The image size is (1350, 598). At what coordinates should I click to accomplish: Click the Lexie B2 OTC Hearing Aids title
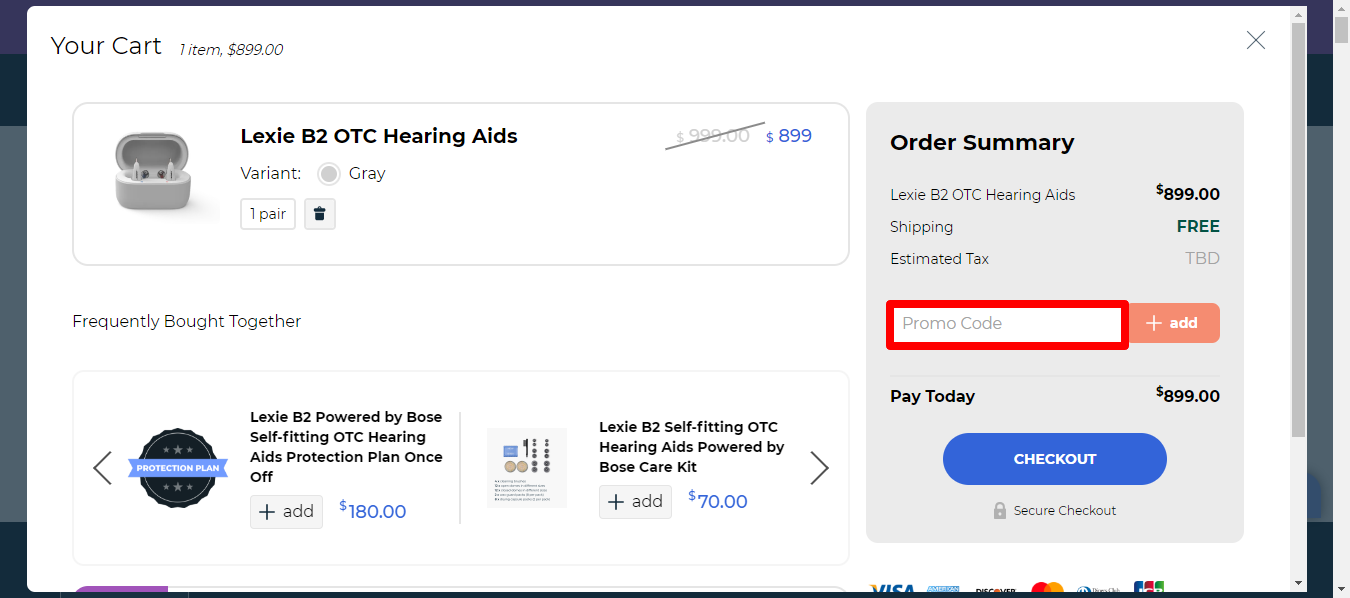click(378, 136)
